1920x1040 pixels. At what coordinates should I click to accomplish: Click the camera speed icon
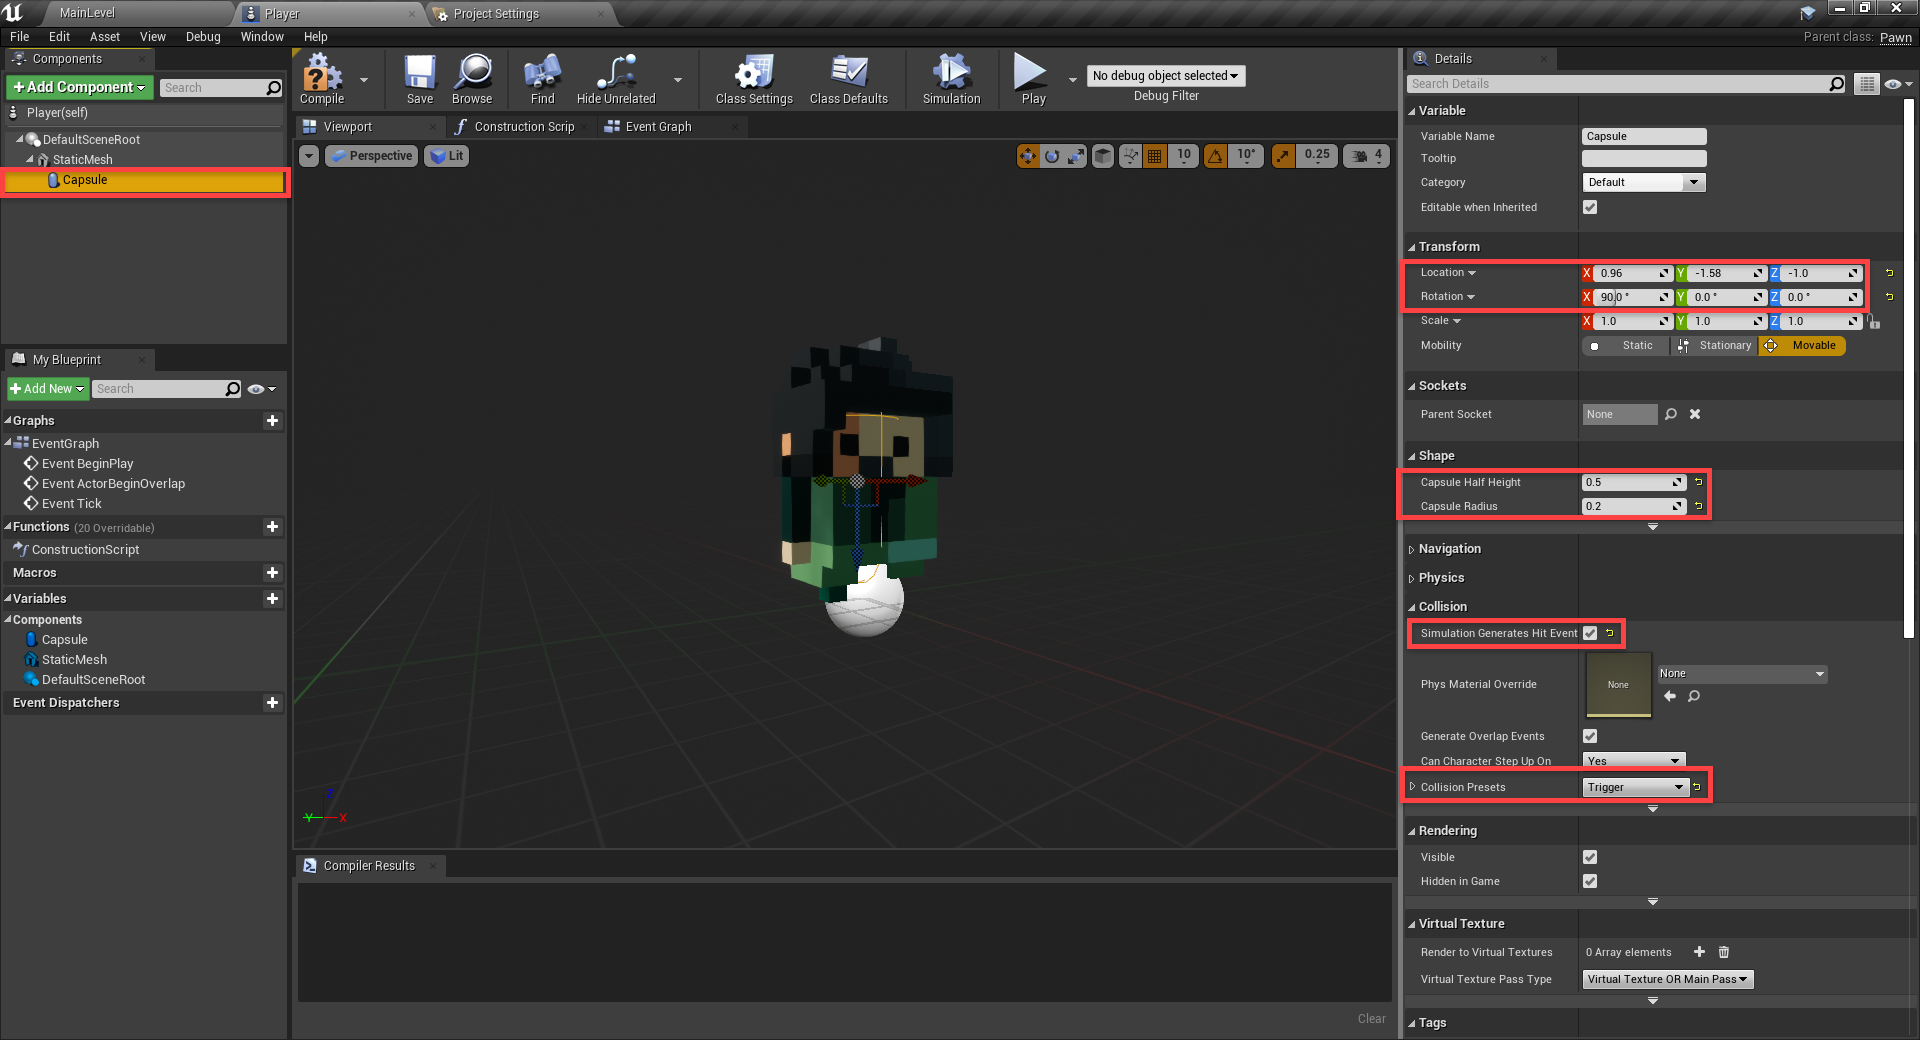pos(1360,156)
